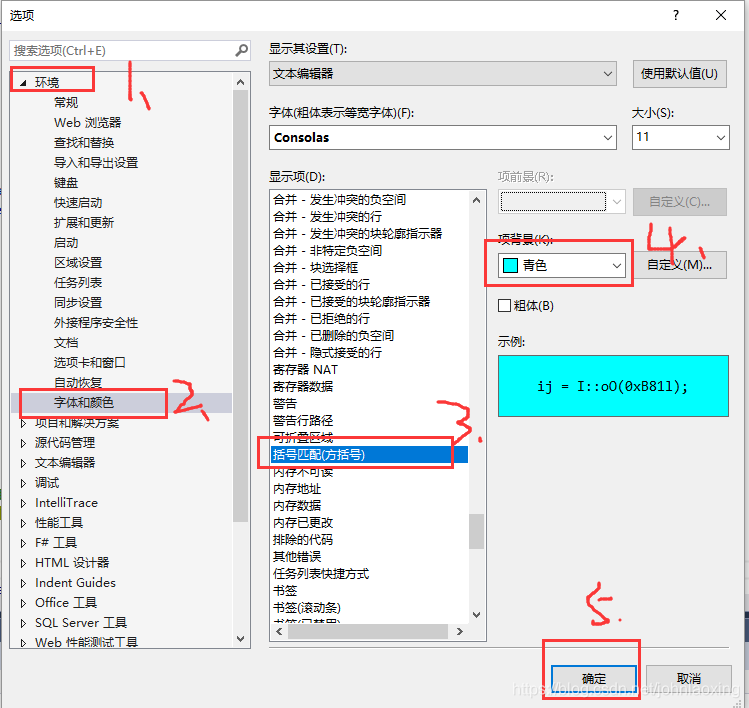Image resolution: width=749 pixels, height=708 pixels.
Task: Select 寄存器数据 list item
Action: 303,386
